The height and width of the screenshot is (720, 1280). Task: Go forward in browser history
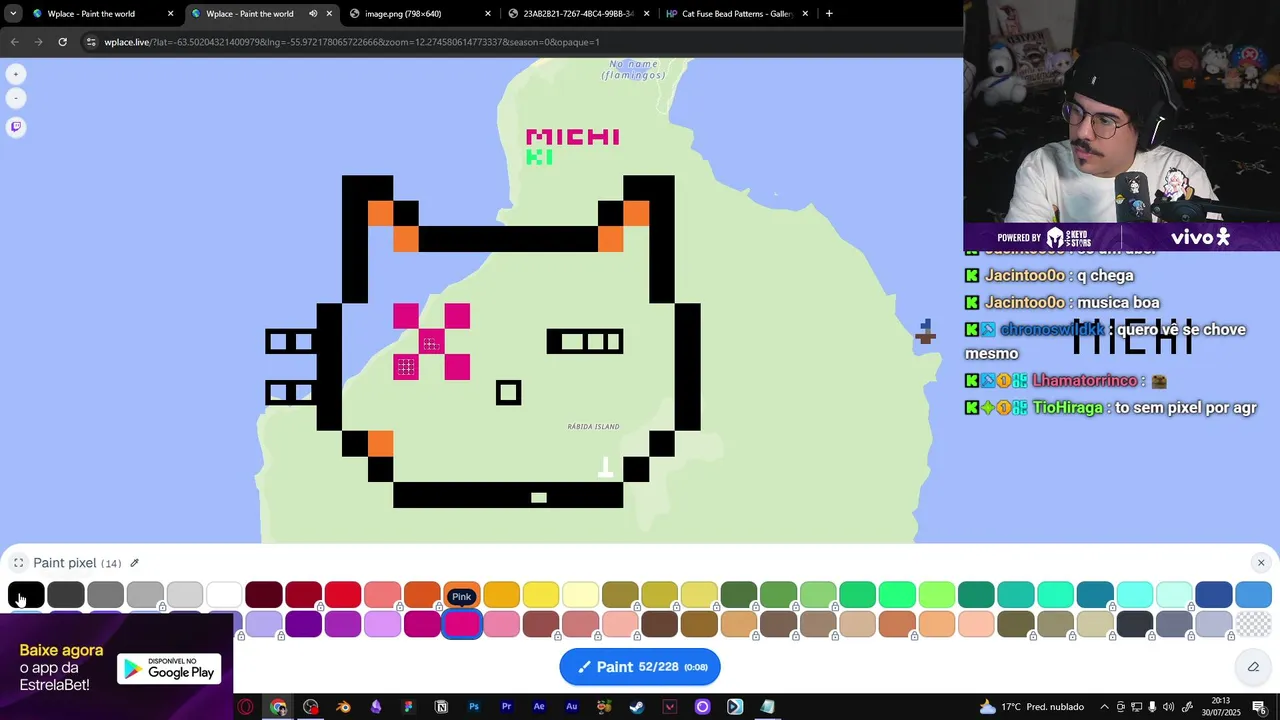tap(38, 42)
